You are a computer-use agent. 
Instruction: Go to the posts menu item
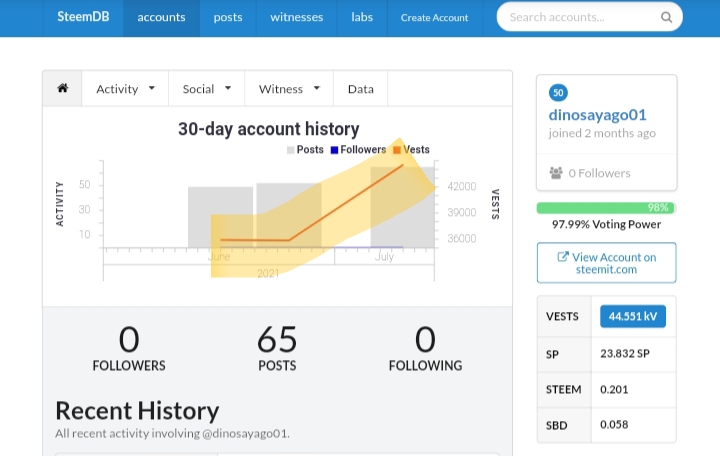[x=228, y=17]
